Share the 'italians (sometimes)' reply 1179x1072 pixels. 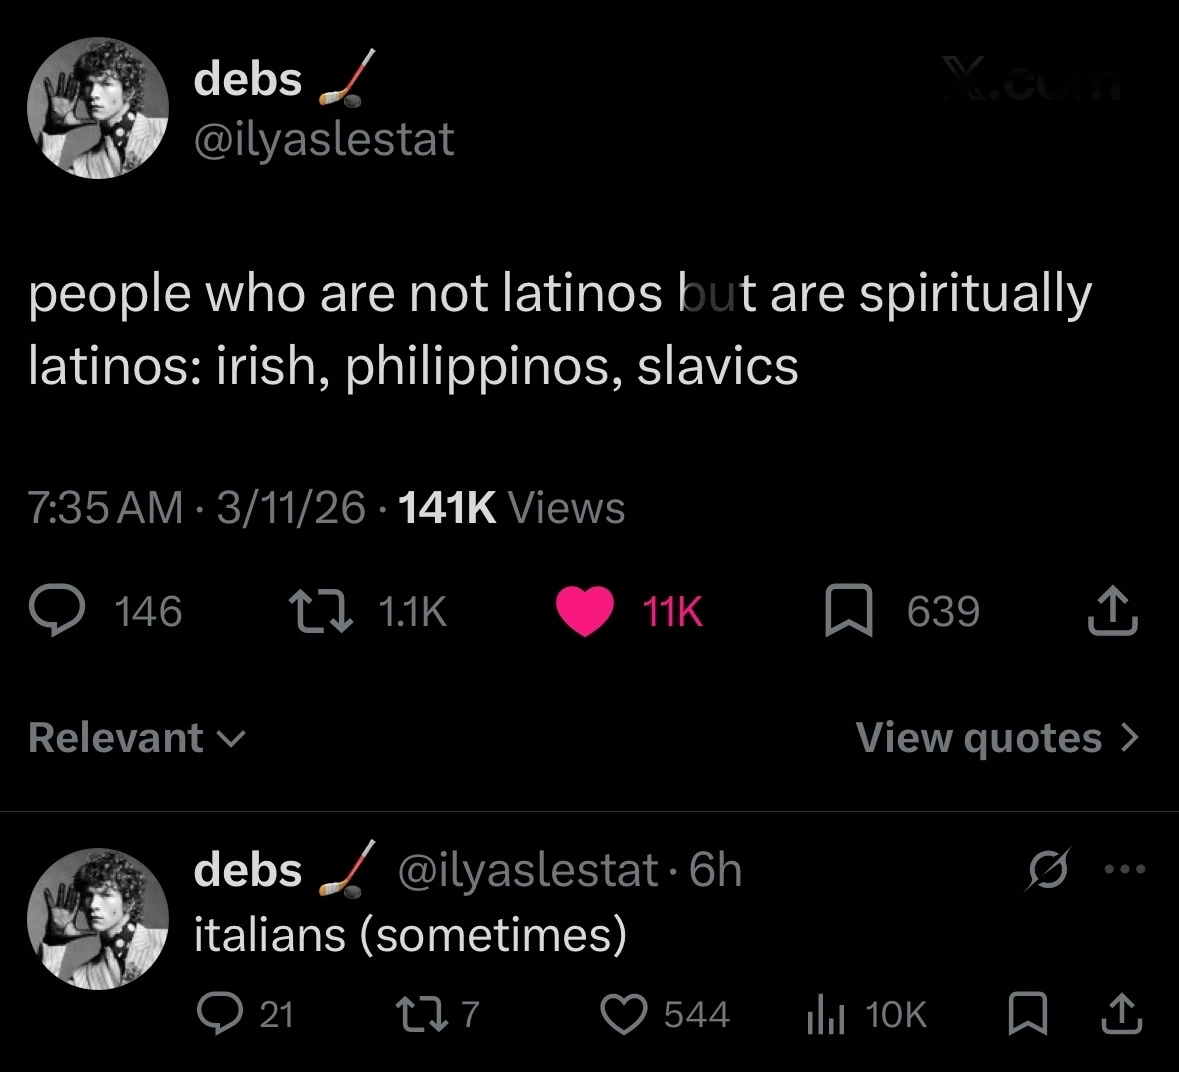coord(1120,1015)
